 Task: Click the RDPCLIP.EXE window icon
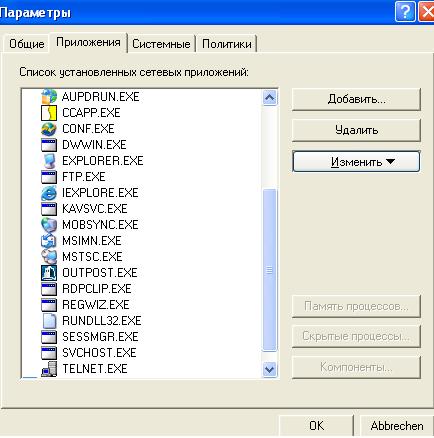(x=49, y=289)
